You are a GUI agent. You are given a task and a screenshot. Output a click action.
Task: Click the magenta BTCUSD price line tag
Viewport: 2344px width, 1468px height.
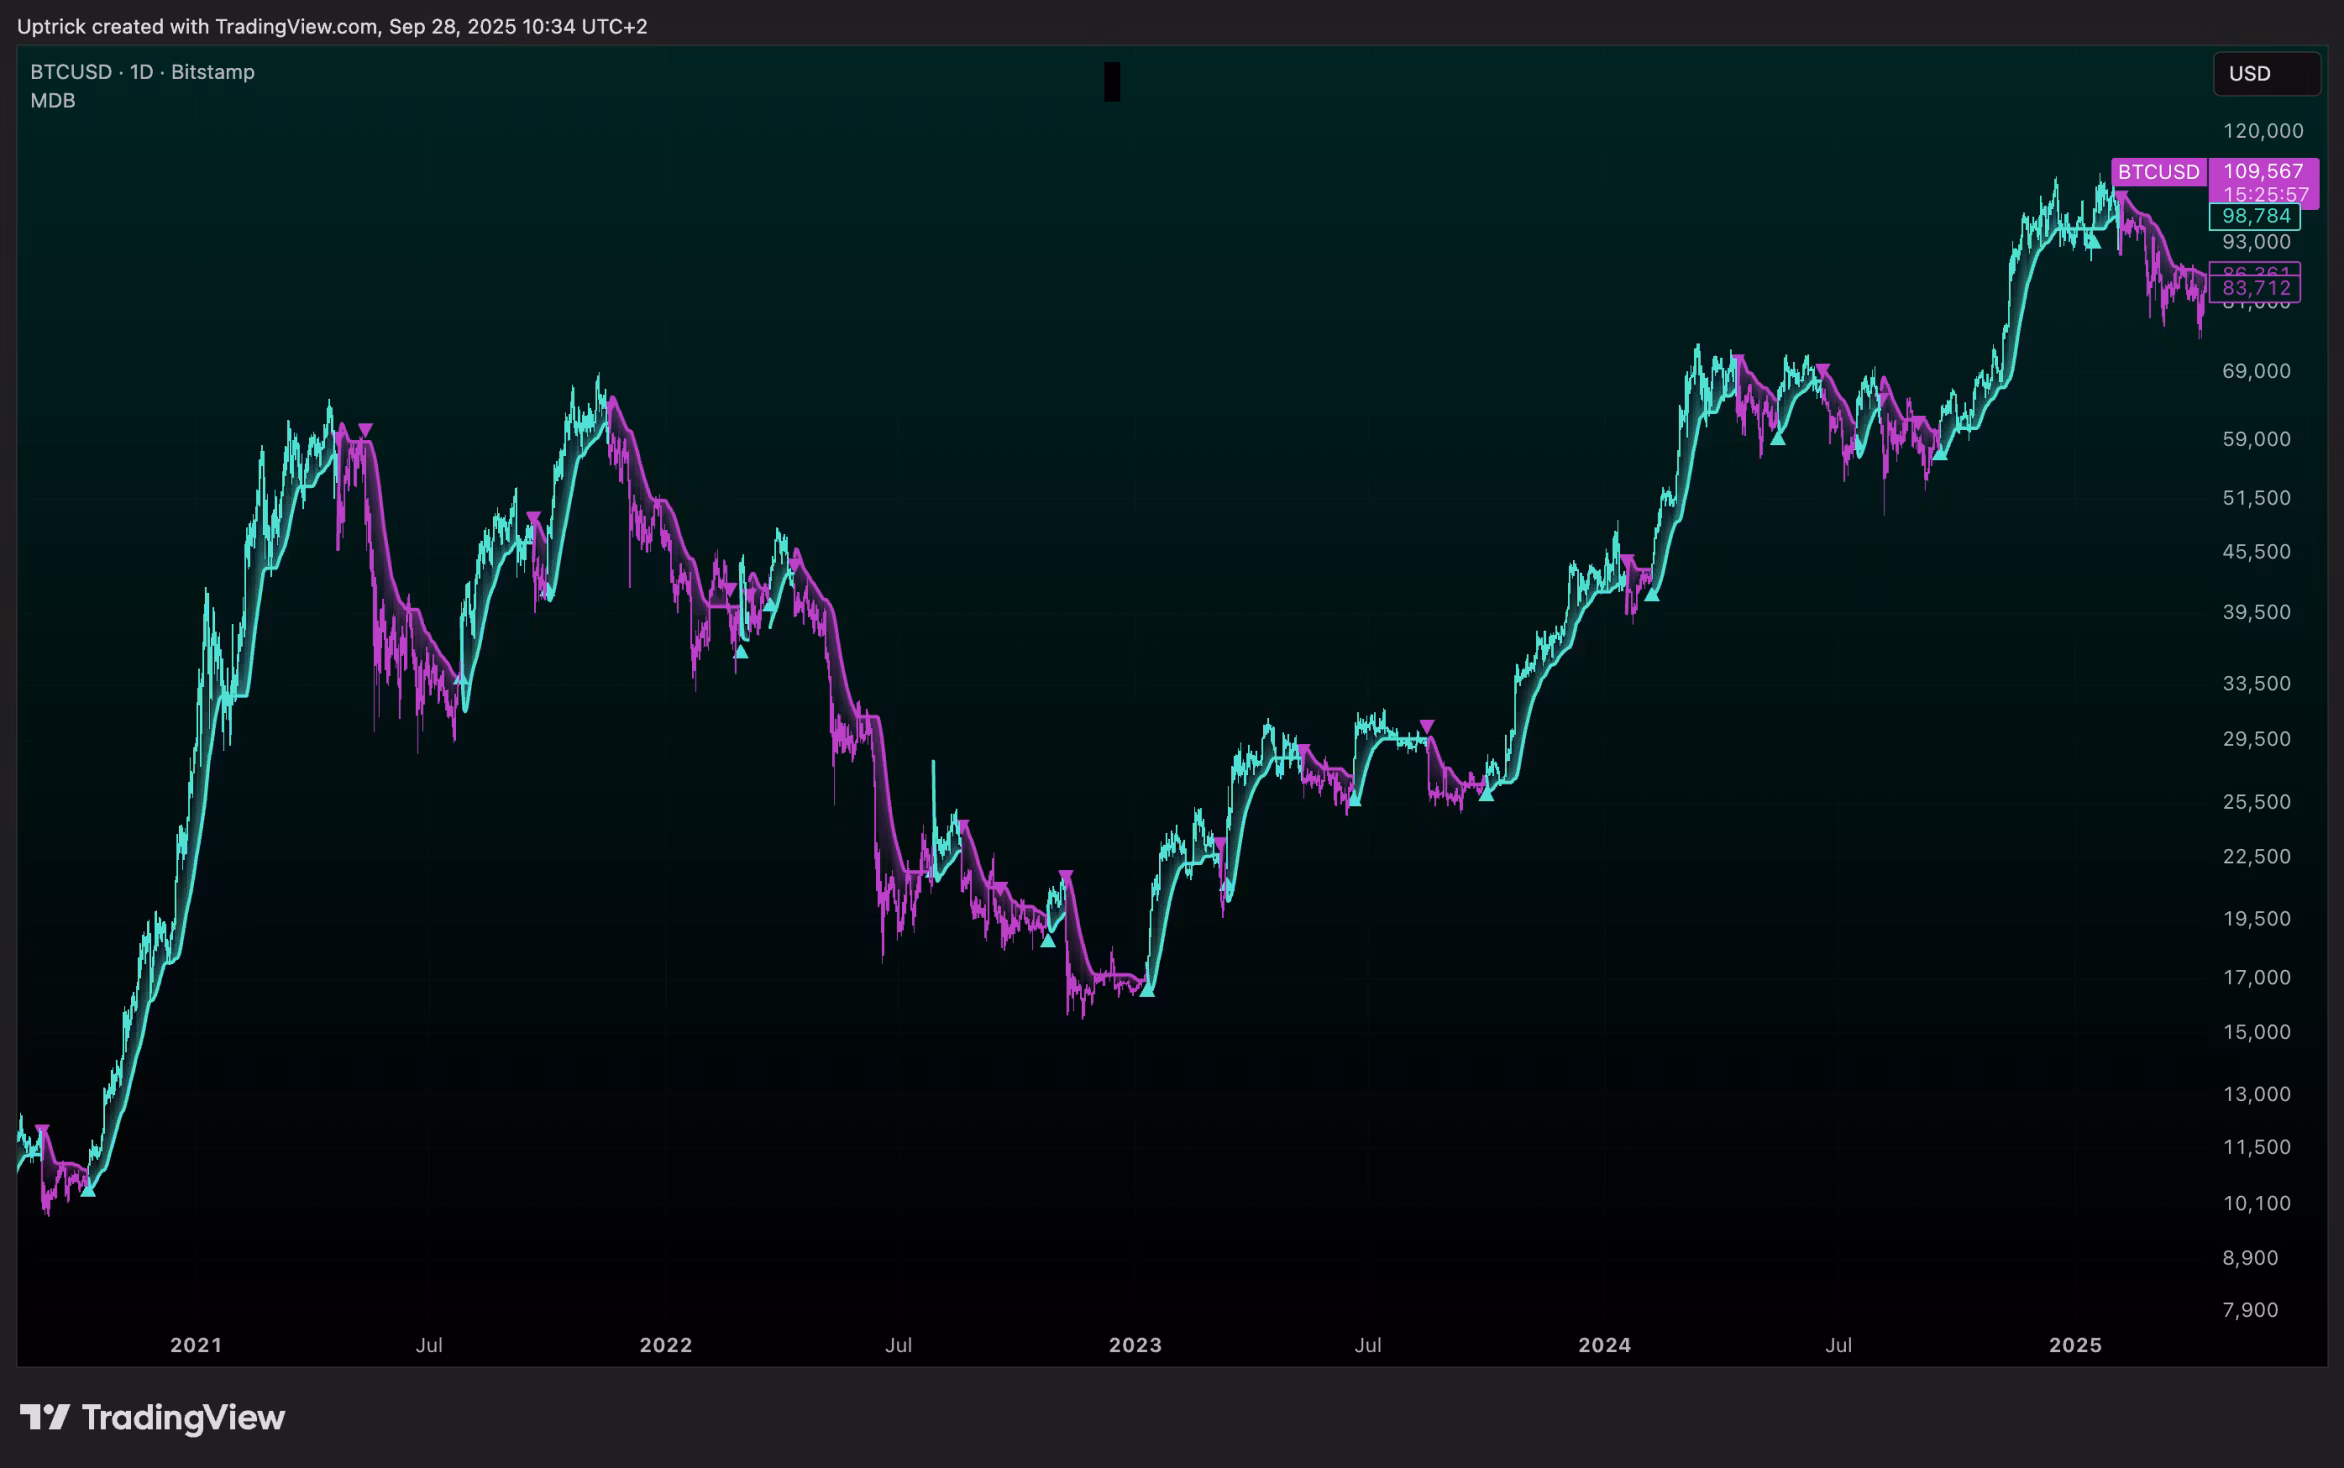(2158, 172)
